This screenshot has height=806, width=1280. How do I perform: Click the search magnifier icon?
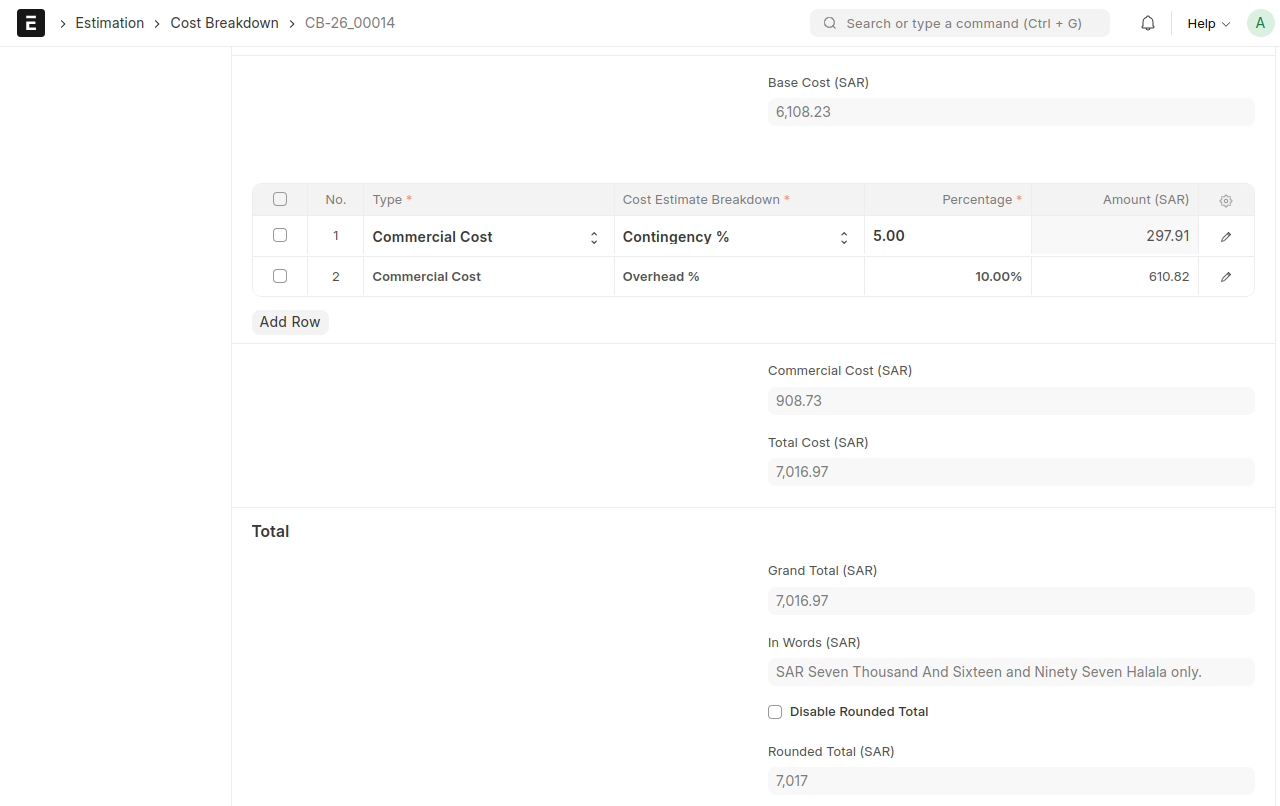pyautogui.click(x=830, y=23)
